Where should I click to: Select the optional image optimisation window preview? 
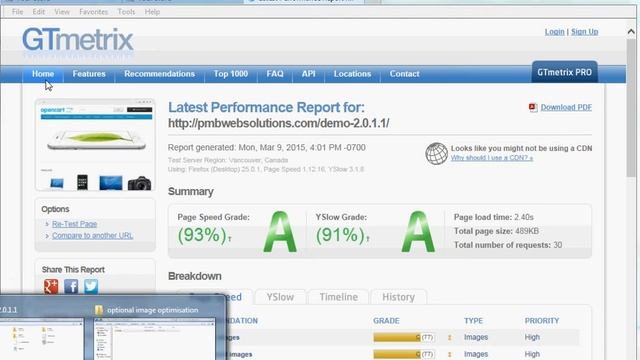tap(155, 339)
